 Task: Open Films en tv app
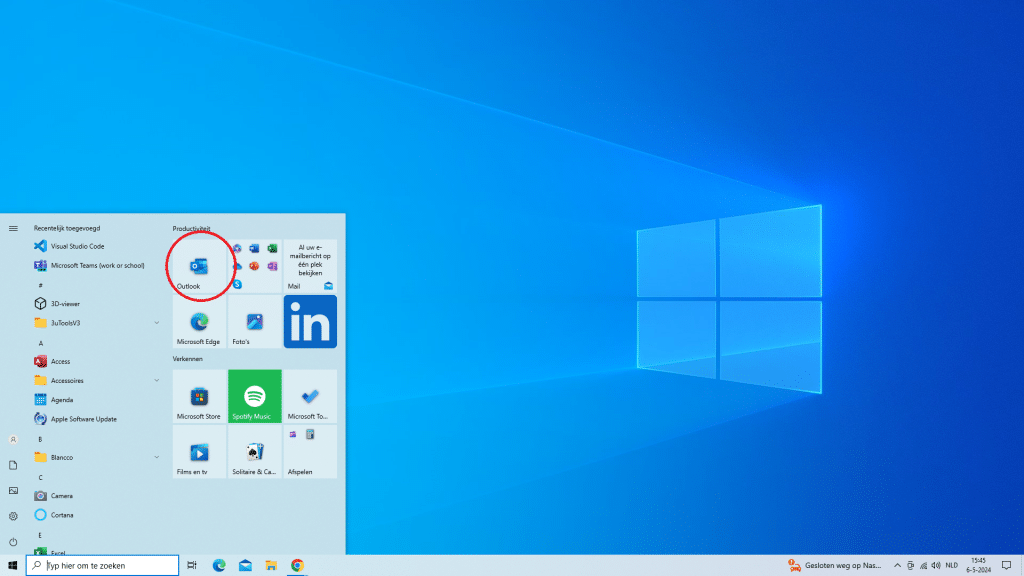click(x=199, y=453)
